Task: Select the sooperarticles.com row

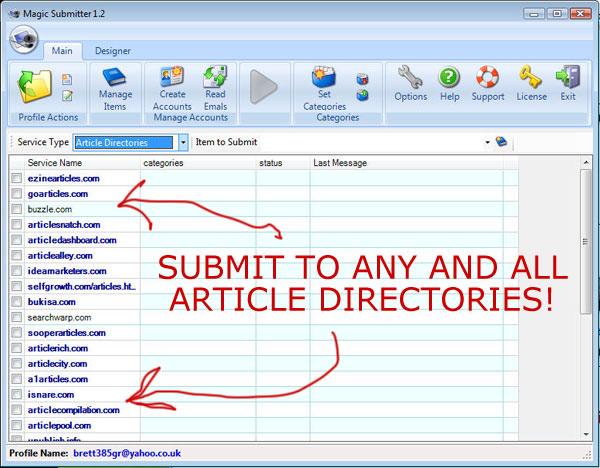Action: tap(264, 333)
